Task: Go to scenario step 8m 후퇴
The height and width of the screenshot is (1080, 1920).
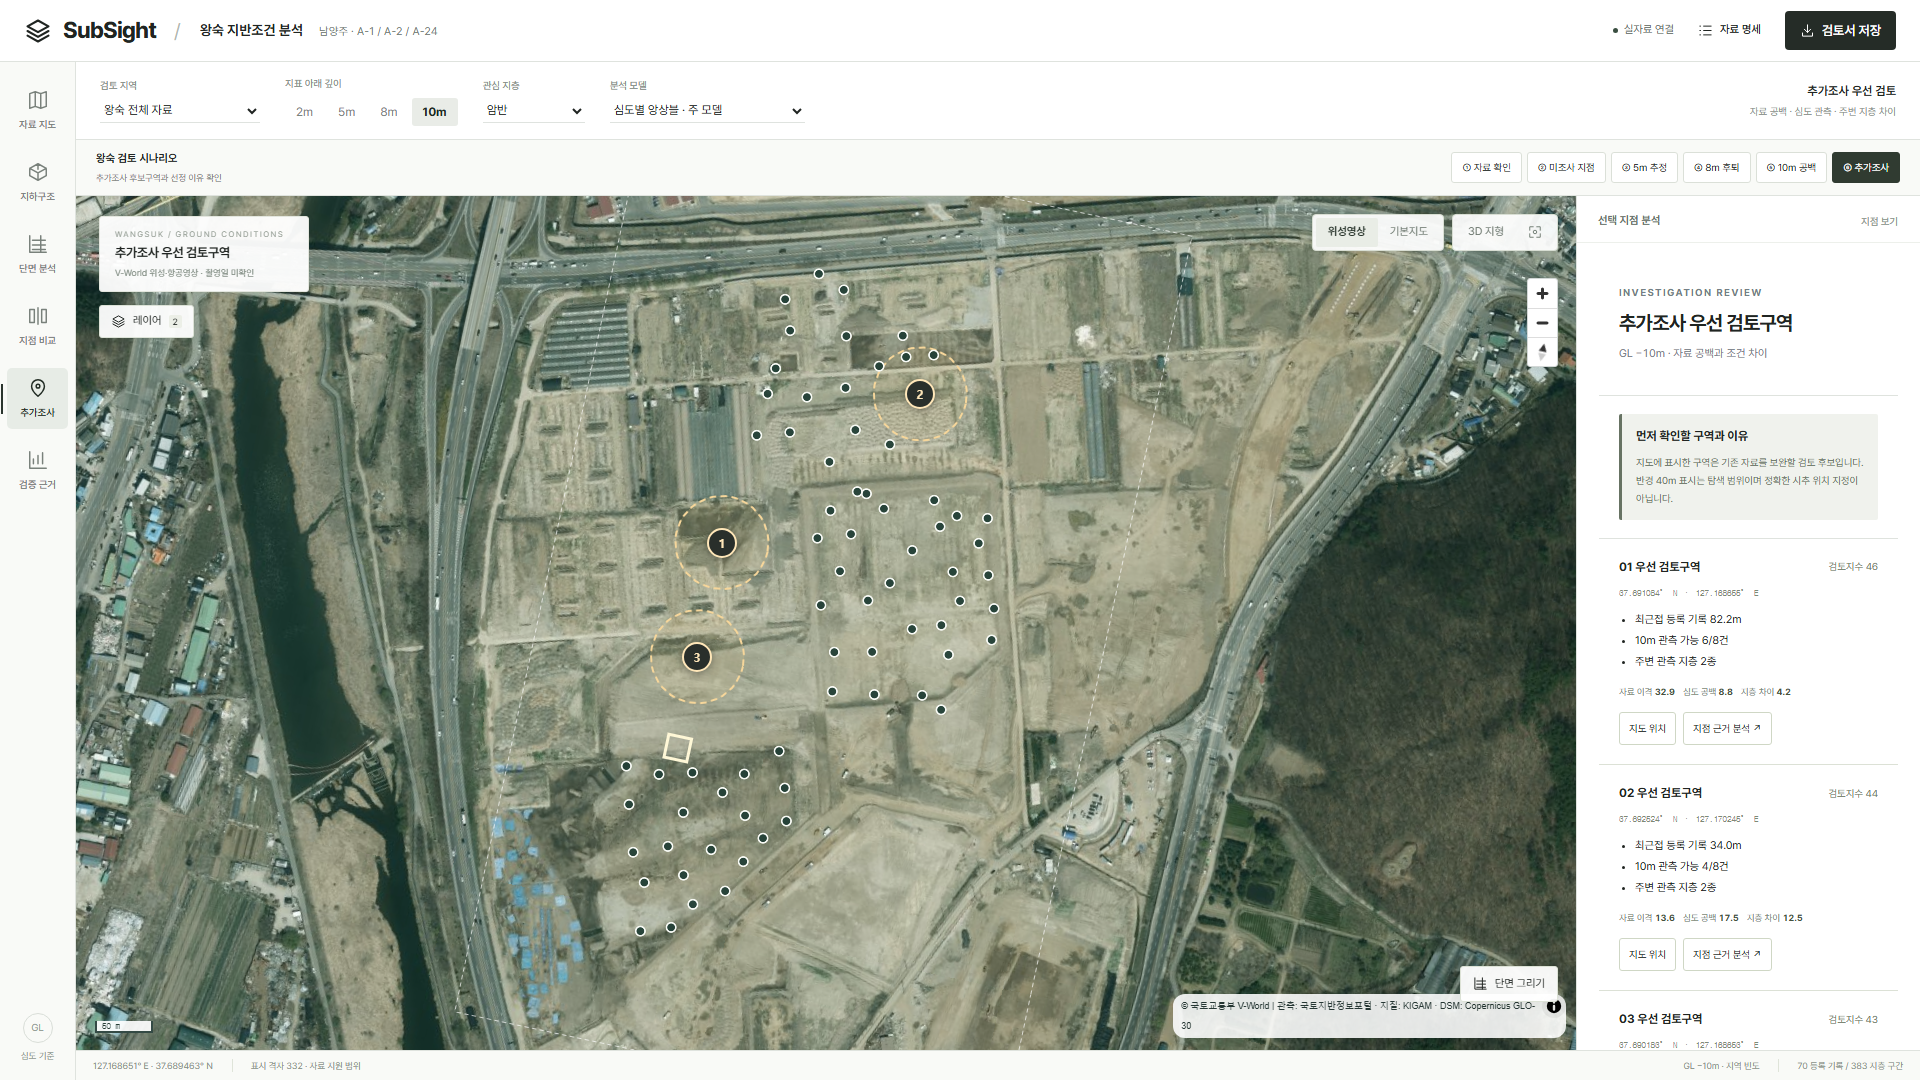Action: tap(1716, 168)
